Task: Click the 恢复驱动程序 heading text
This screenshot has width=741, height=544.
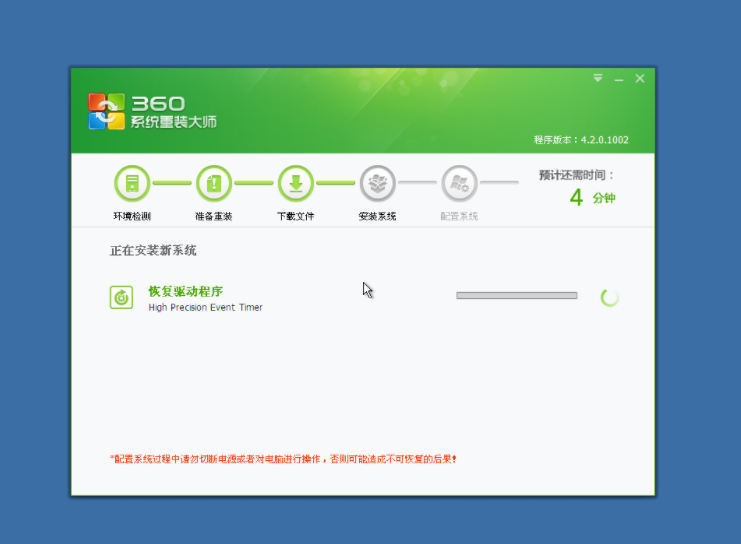Action: click(x=185, y=291)
